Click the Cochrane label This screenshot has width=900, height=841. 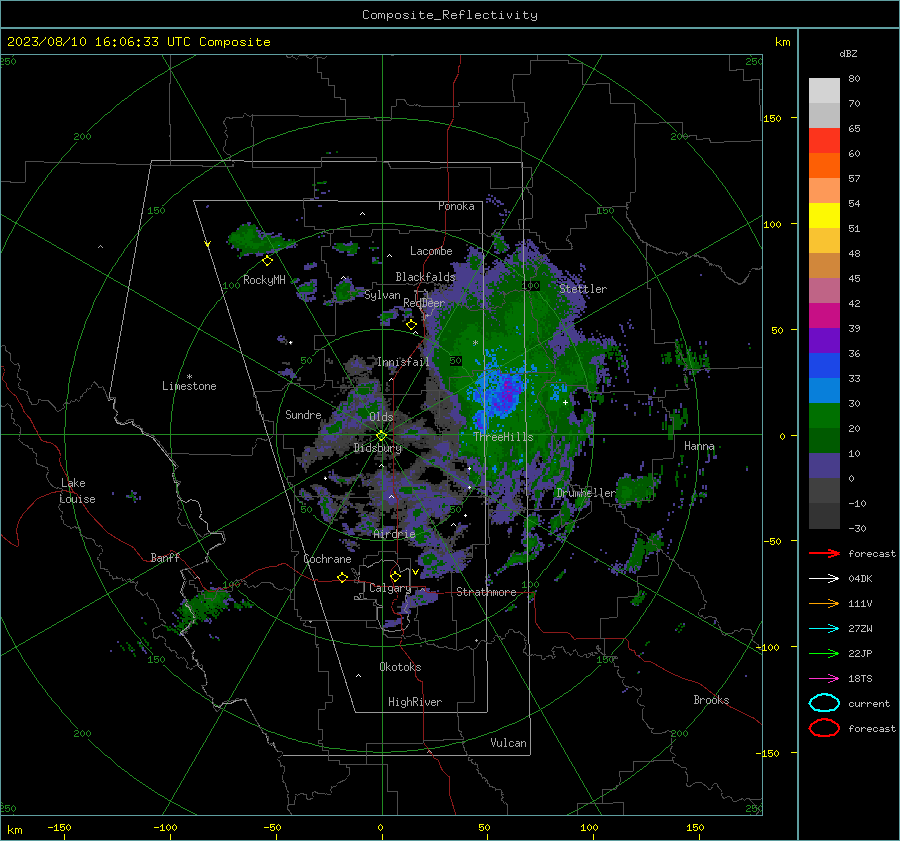tap(327, 559)
